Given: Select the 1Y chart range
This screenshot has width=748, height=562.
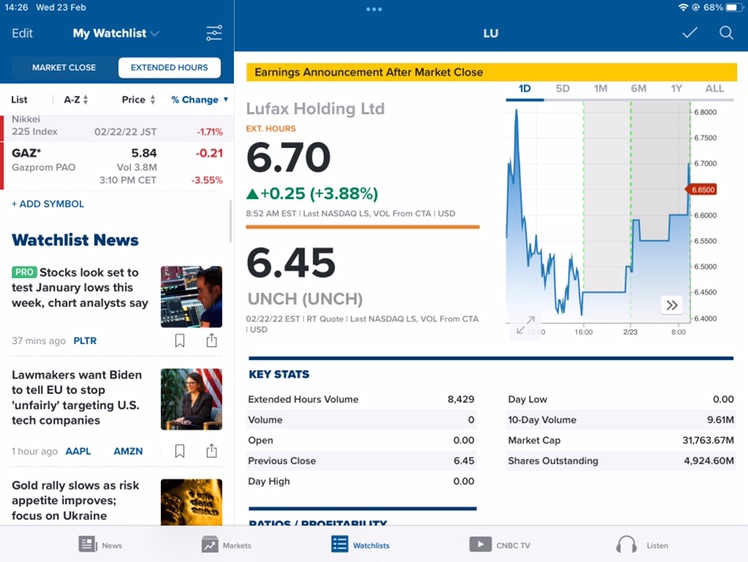Looking at the screenshot, I should click(676, 89).
